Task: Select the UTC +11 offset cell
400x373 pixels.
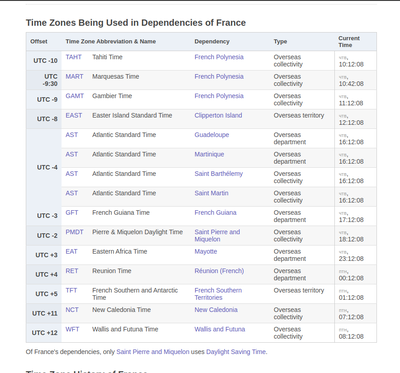Action: tap(44, 313)
